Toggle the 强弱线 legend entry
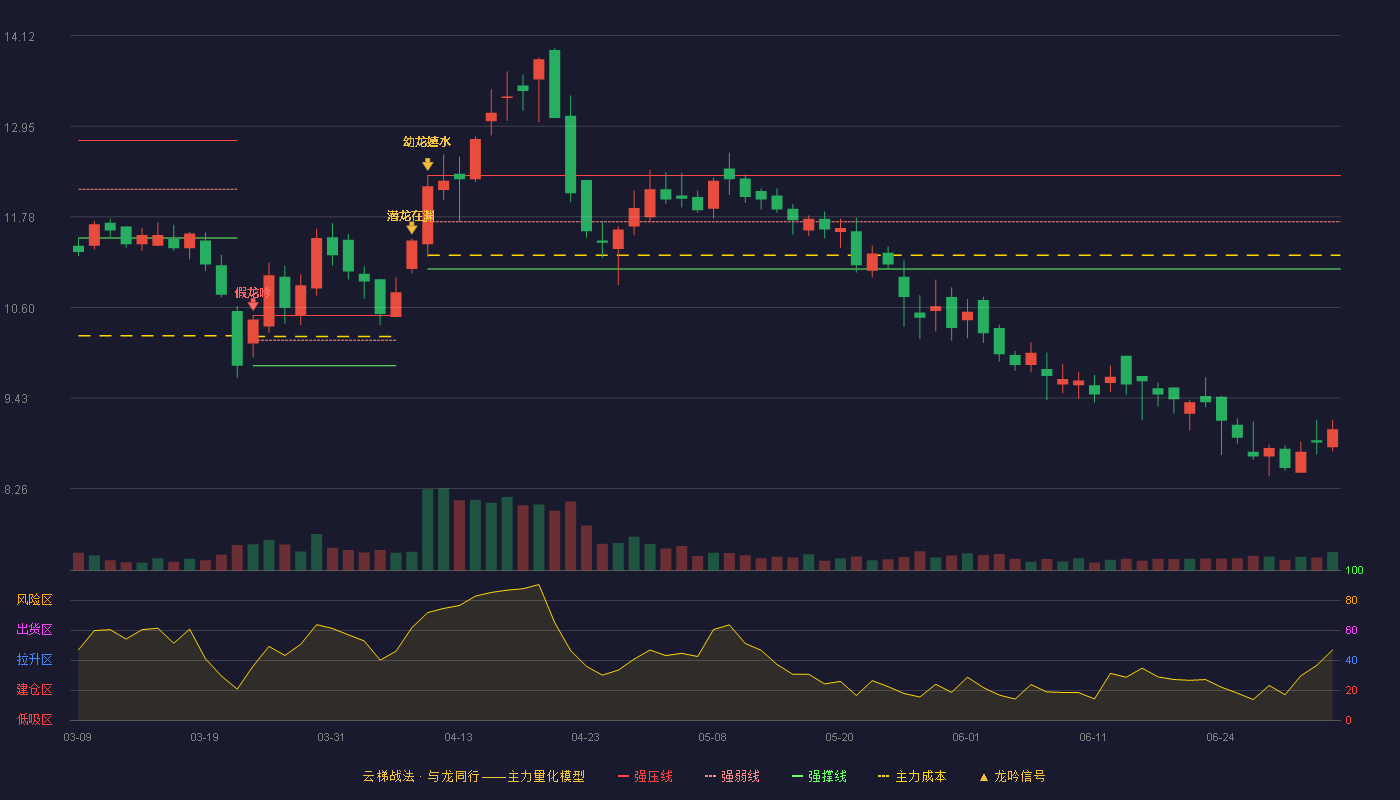Image resolution: width=1400 pixels, height=800 pixels. pyautogui.click(x=732, y=776)
